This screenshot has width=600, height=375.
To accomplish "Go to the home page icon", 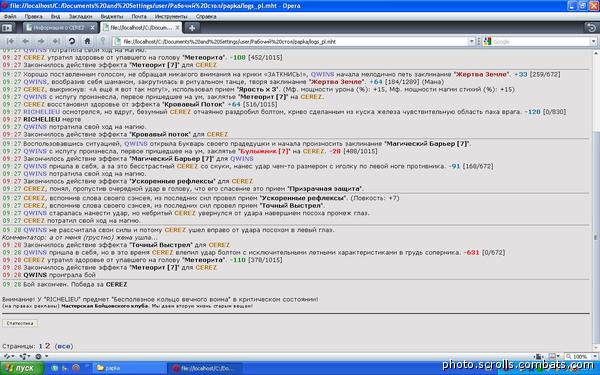I will pyautogui.click(x=87, y=41).
